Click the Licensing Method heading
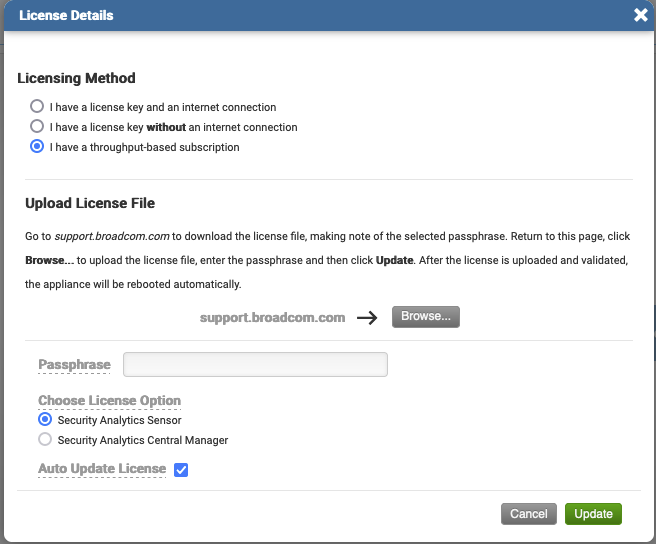Image resolution: width=656 pixels, height=544 pixels. (76, 78)
